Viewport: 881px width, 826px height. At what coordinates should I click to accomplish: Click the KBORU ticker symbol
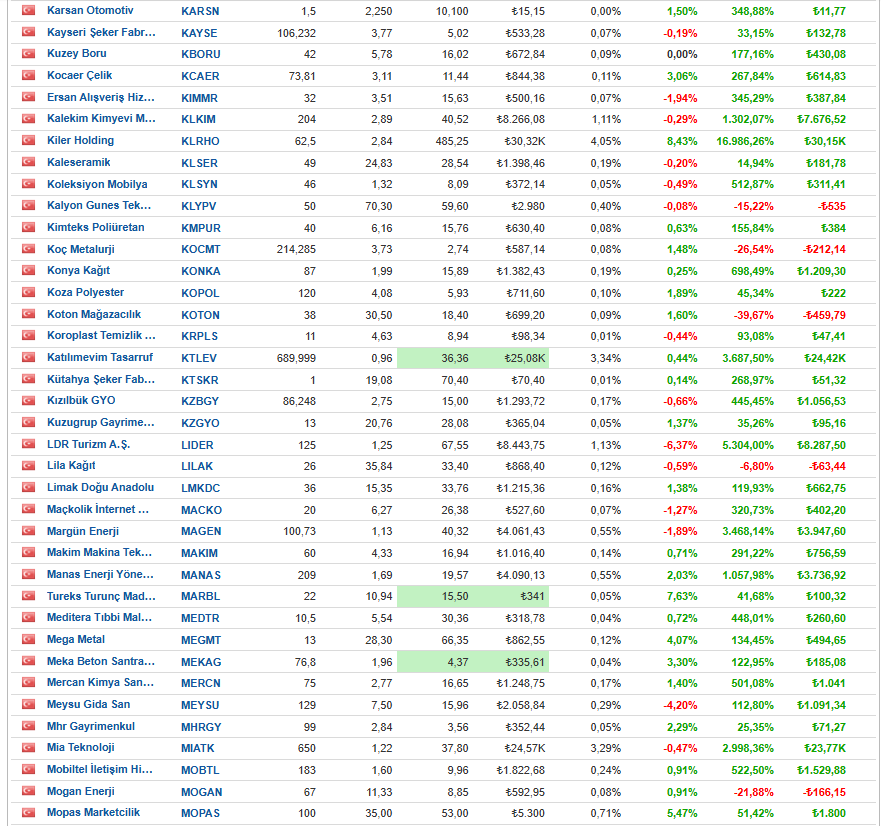pos(201,55)
